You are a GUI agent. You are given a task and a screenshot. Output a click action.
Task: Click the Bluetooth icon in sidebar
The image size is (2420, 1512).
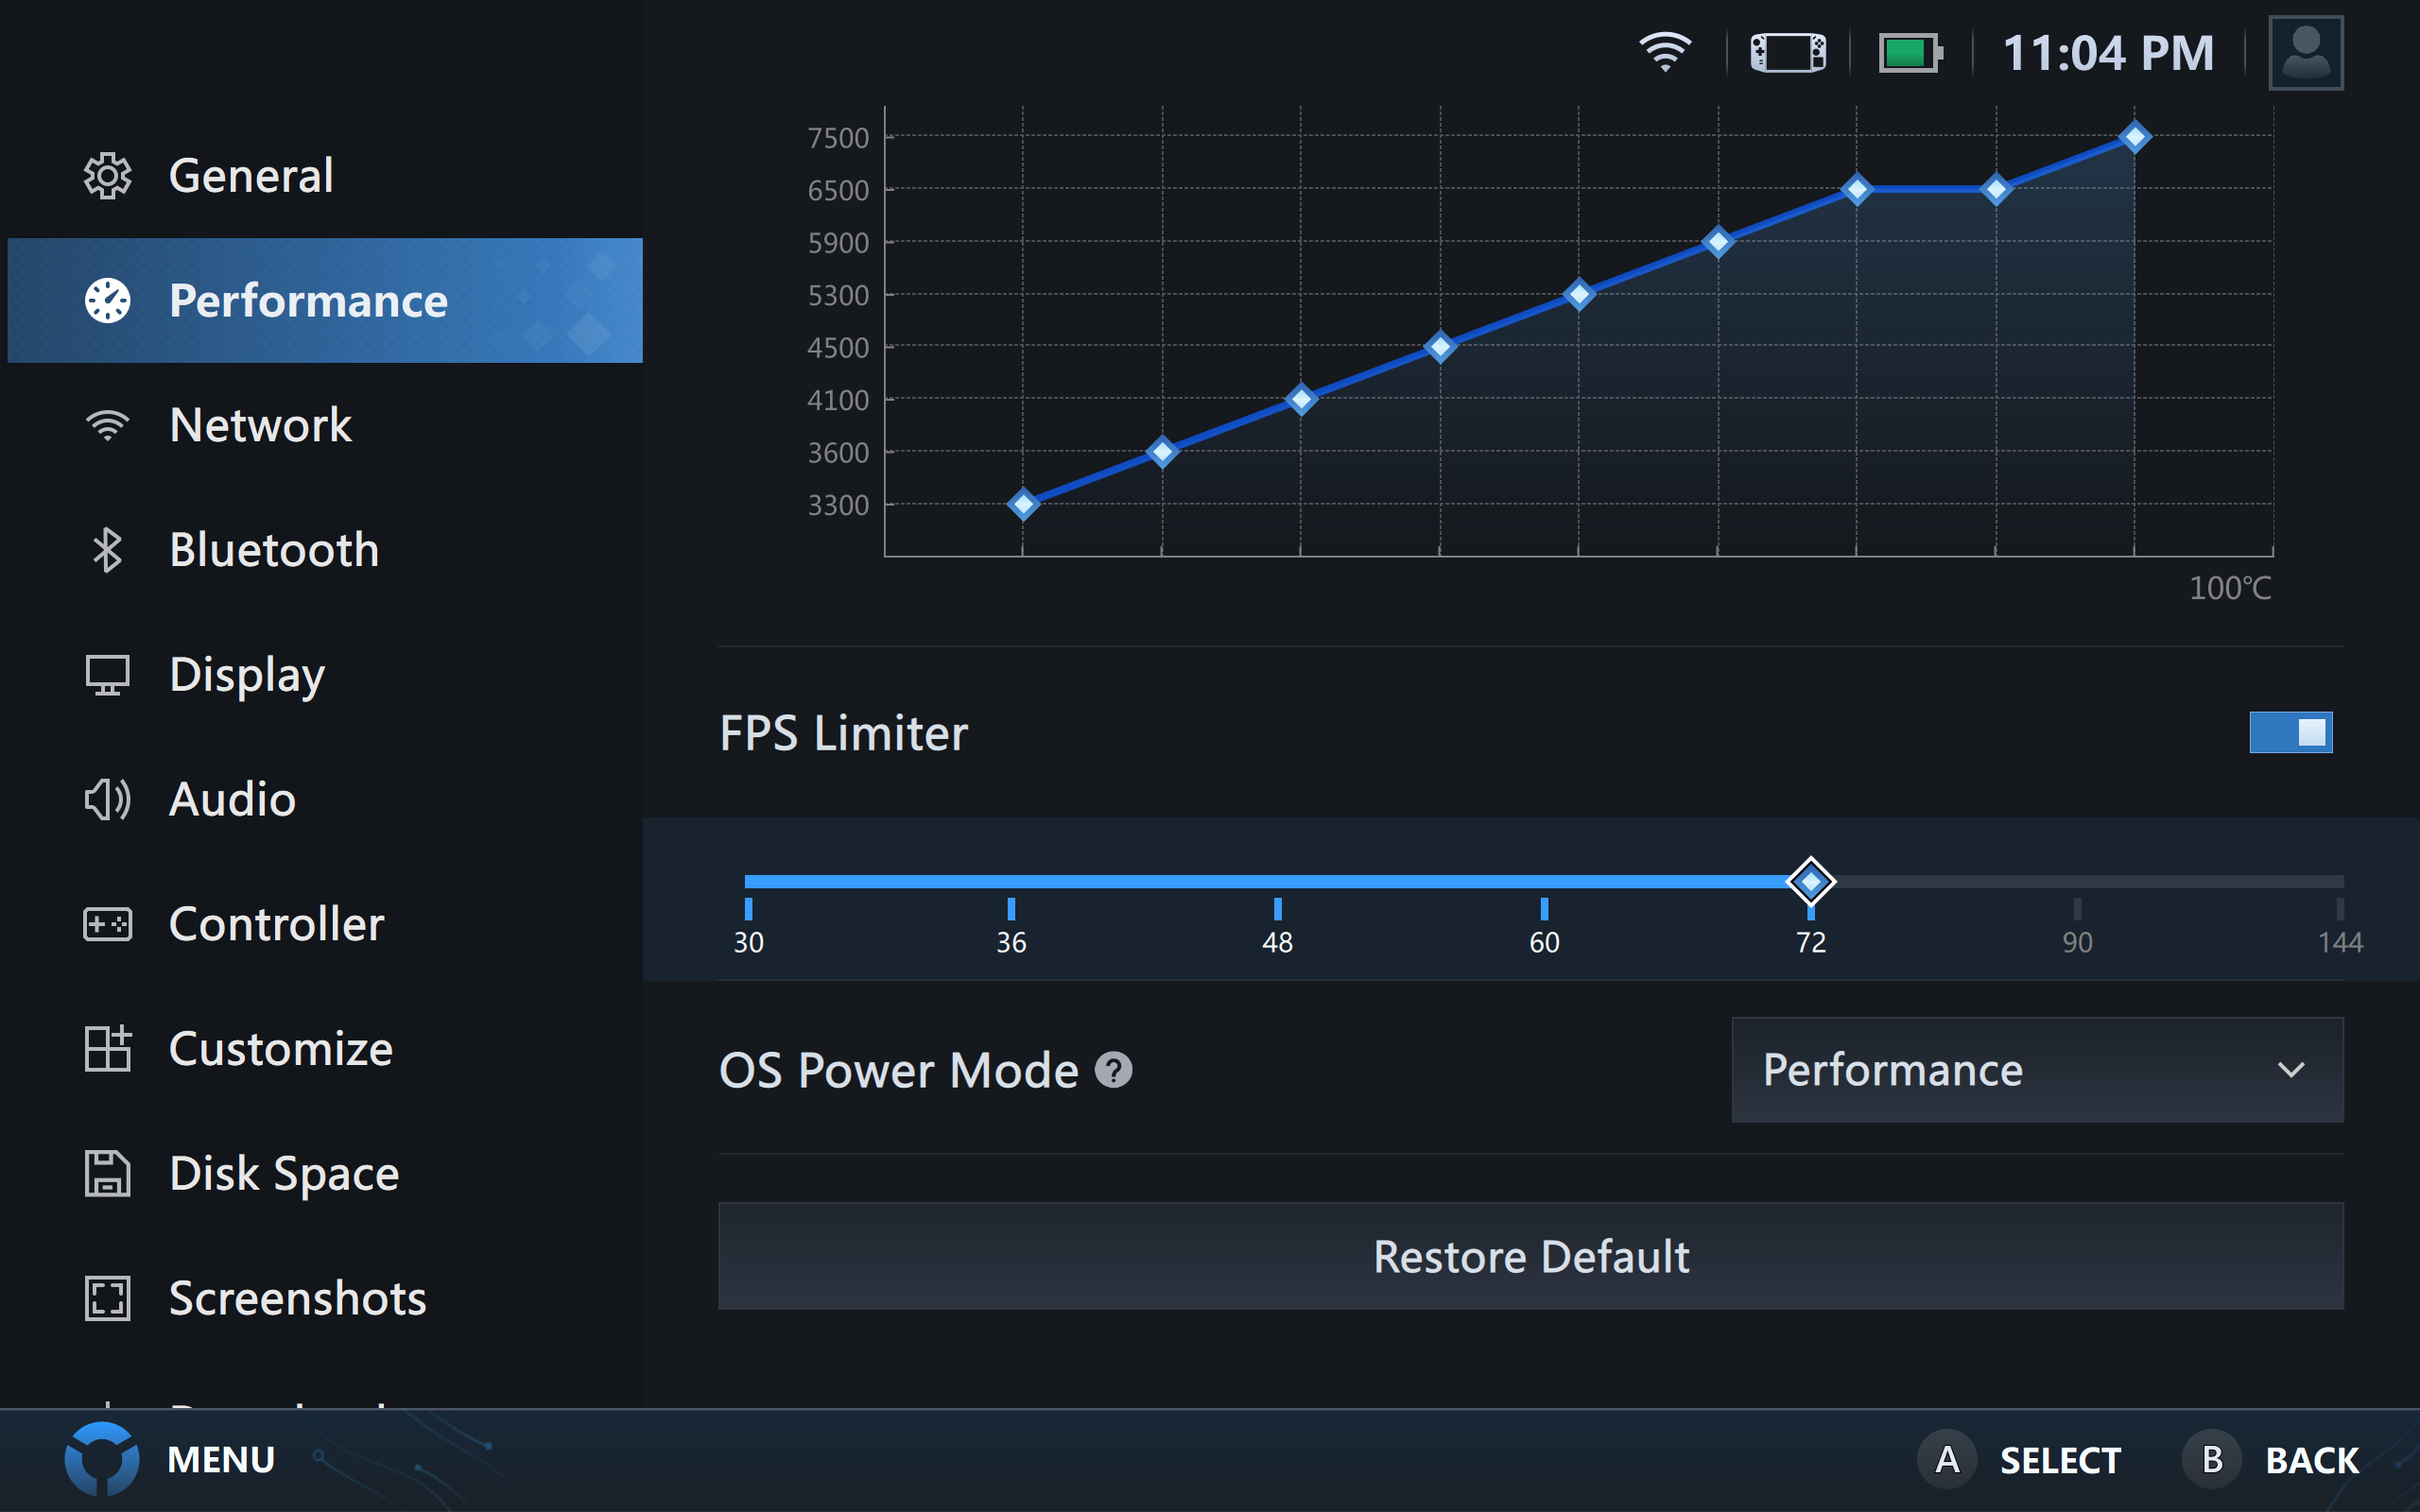click(107, 550)
